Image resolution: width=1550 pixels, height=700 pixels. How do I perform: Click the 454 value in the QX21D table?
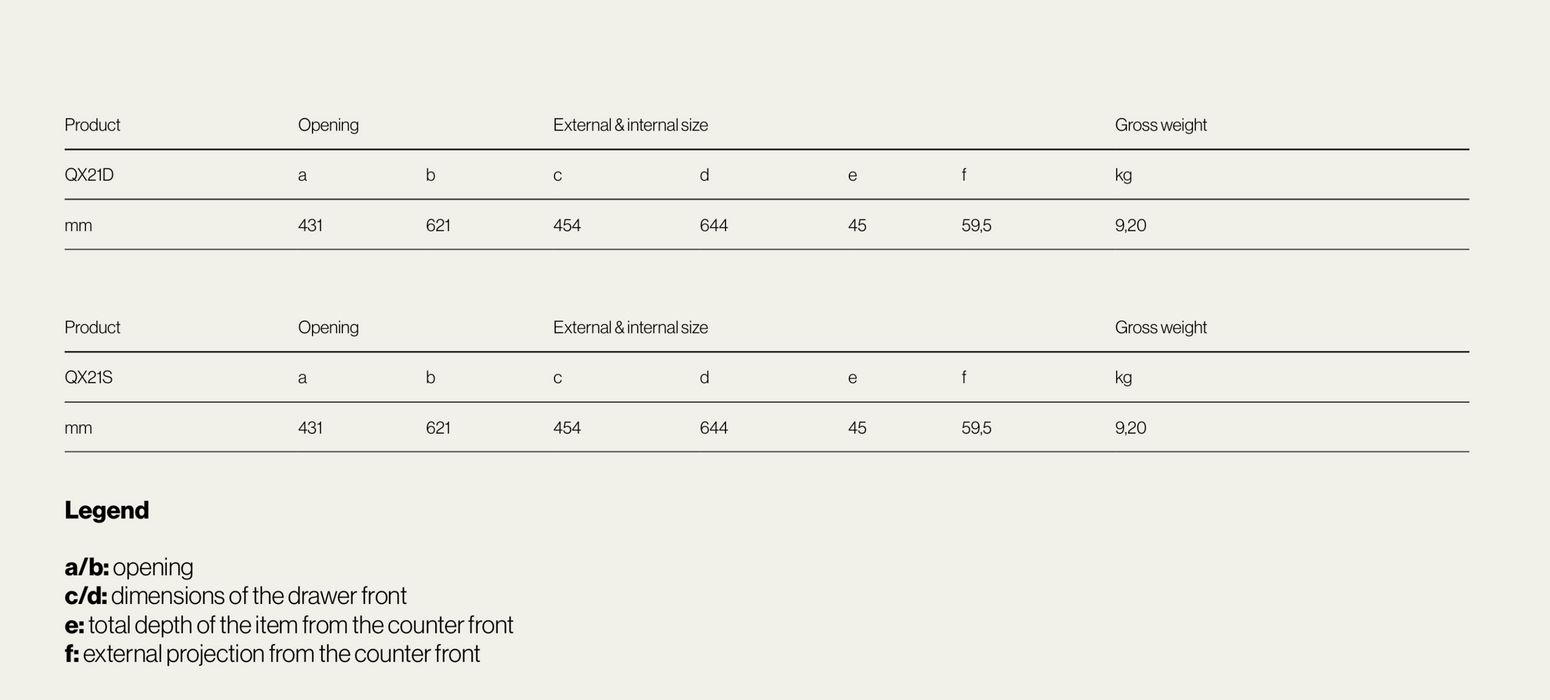tap(566, 226)
